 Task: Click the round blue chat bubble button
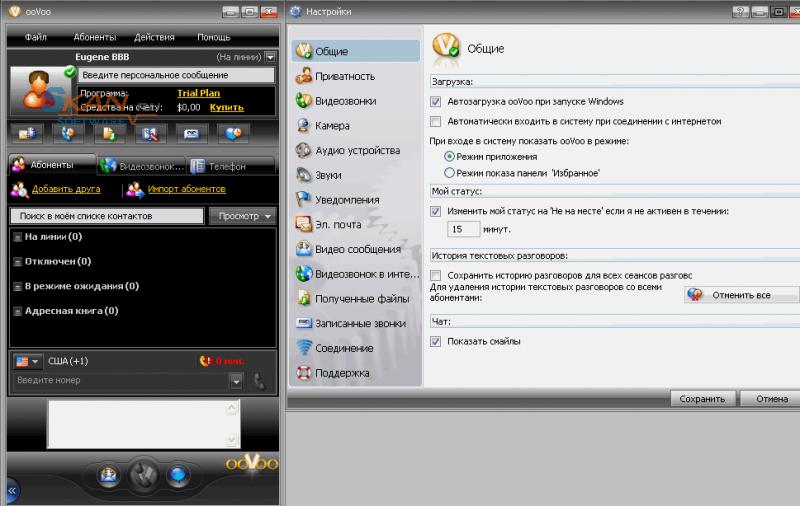pyautogui.click(x=178, y=475)
